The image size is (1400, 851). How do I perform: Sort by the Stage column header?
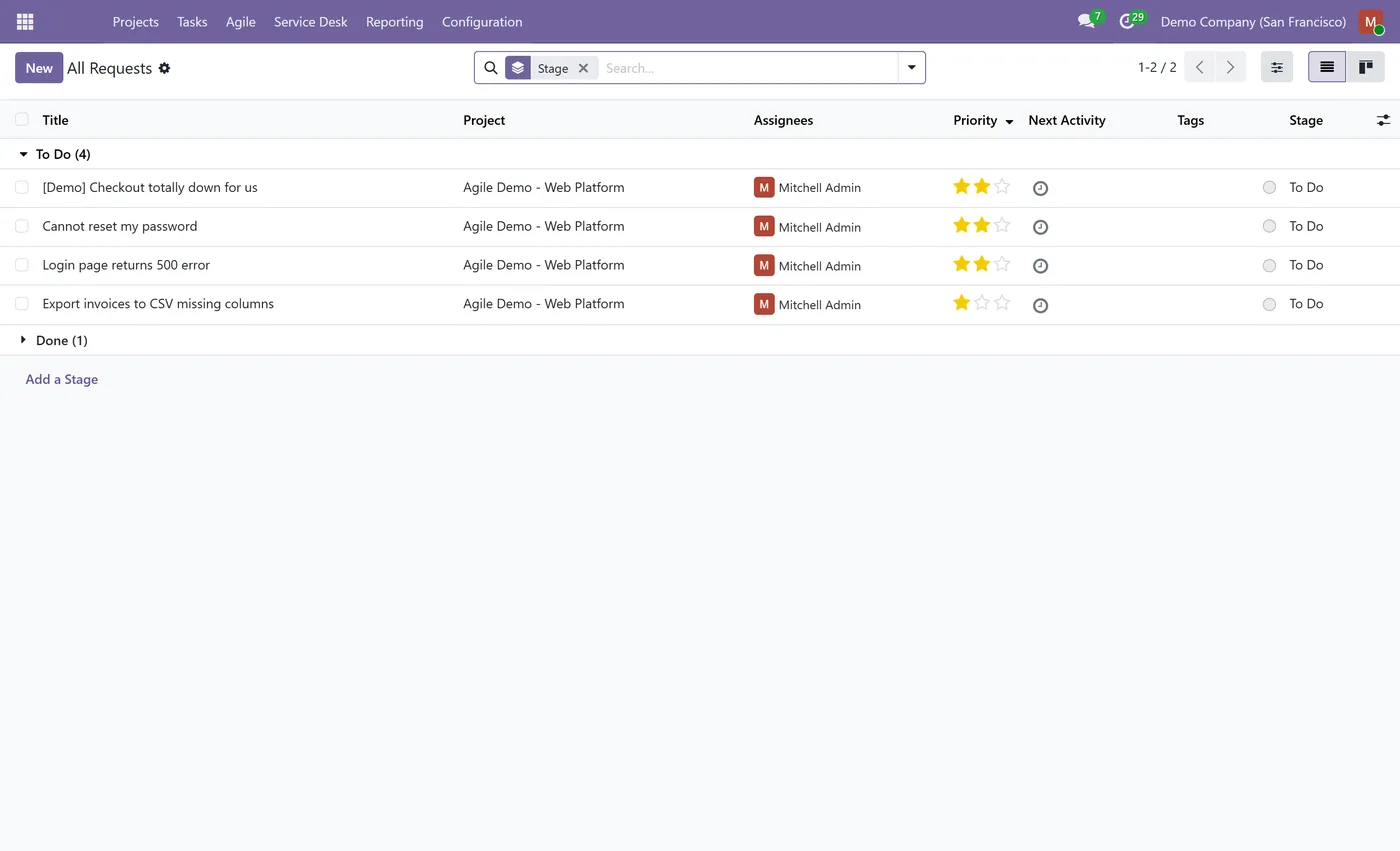click(x=1306, y=120)
